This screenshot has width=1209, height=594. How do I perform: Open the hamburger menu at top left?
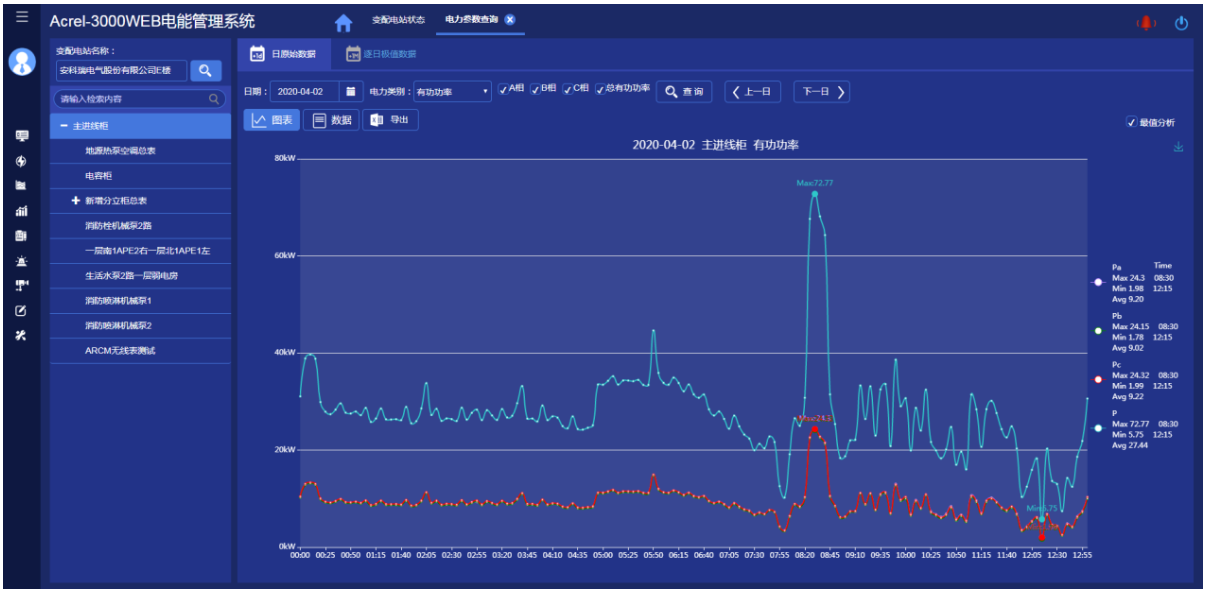pyautogui.click(x=22, y=18)
